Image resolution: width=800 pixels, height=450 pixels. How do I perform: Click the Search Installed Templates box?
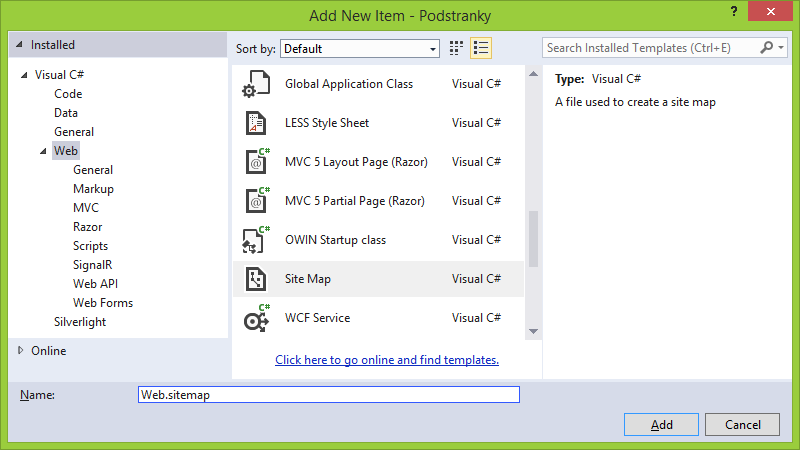(664, 48)
